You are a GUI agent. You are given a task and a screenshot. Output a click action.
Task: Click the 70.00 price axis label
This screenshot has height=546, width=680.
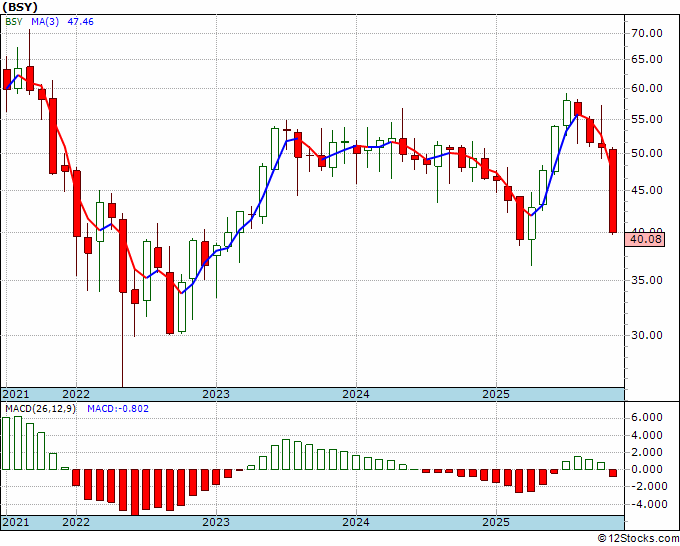click(x=647, y=33)
